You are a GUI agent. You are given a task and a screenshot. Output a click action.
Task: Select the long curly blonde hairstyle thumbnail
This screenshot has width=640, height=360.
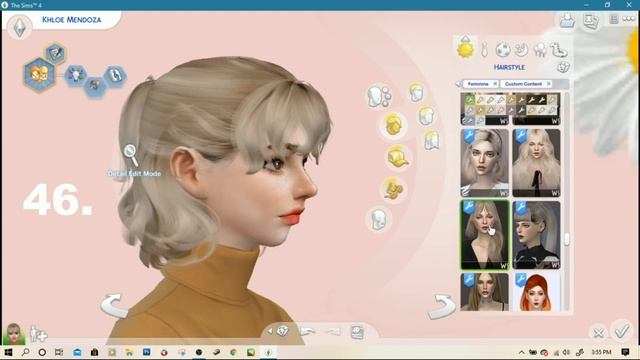tap(536, 163)
